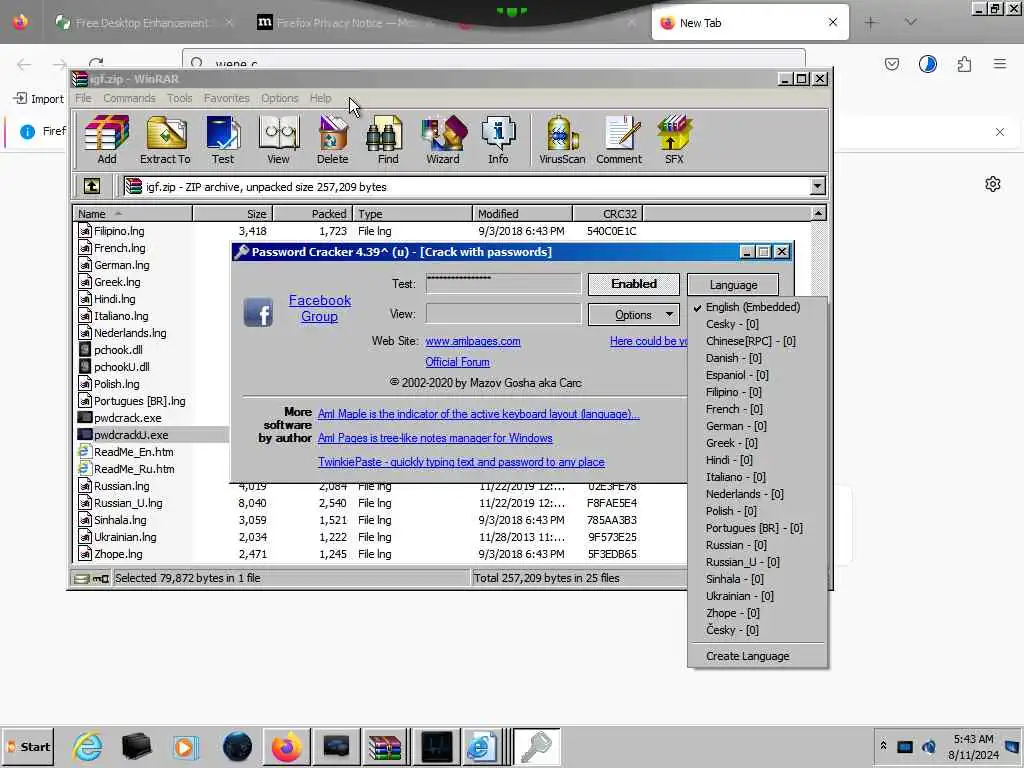Screen dimensions: 1024x768
Task: Toggle the Enabled button
Action: click(x=633, y=284)
